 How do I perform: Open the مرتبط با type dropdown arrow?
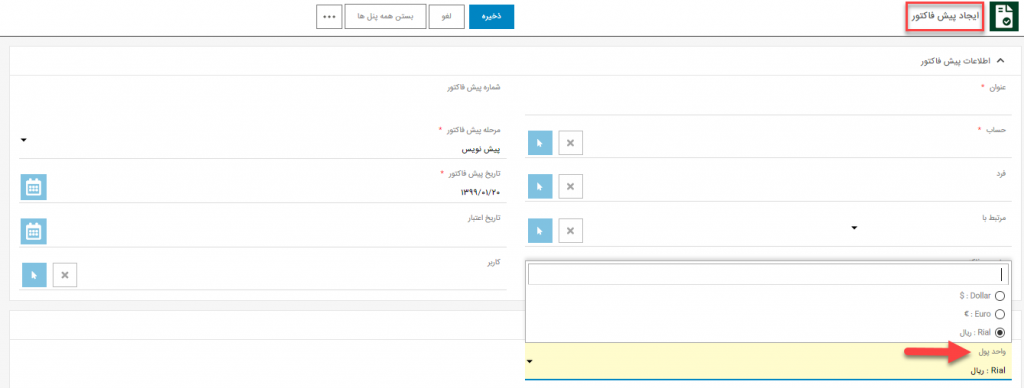point(854,228)
